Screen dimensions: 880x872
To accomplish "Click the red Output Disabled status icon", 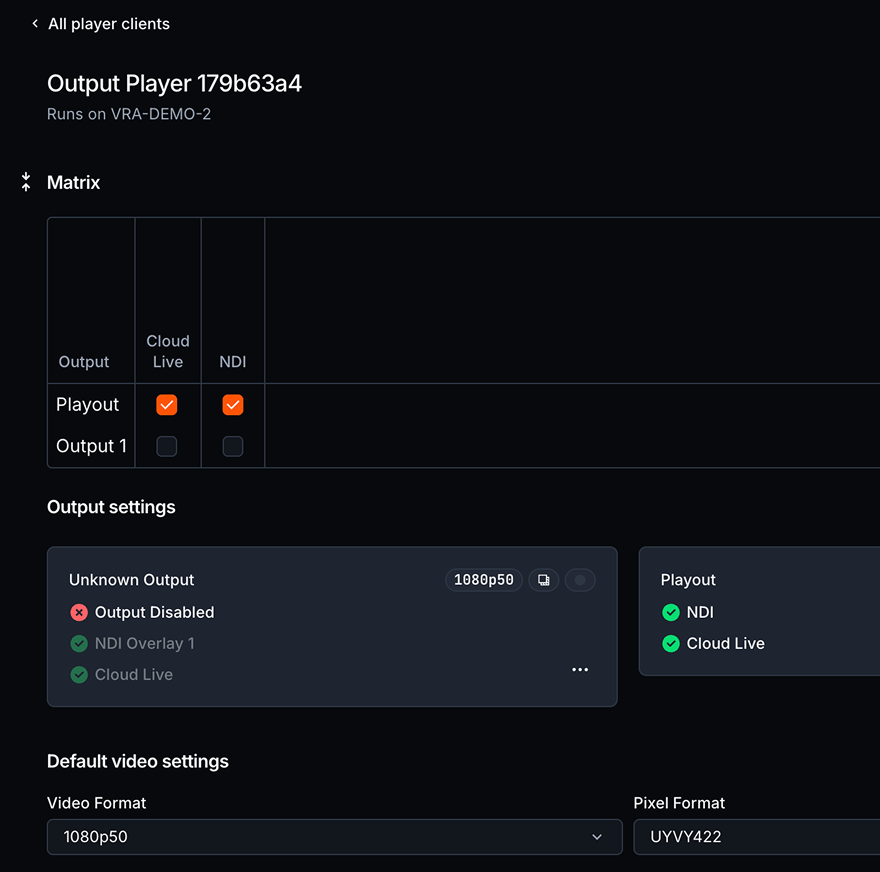I will coord(79,612).
